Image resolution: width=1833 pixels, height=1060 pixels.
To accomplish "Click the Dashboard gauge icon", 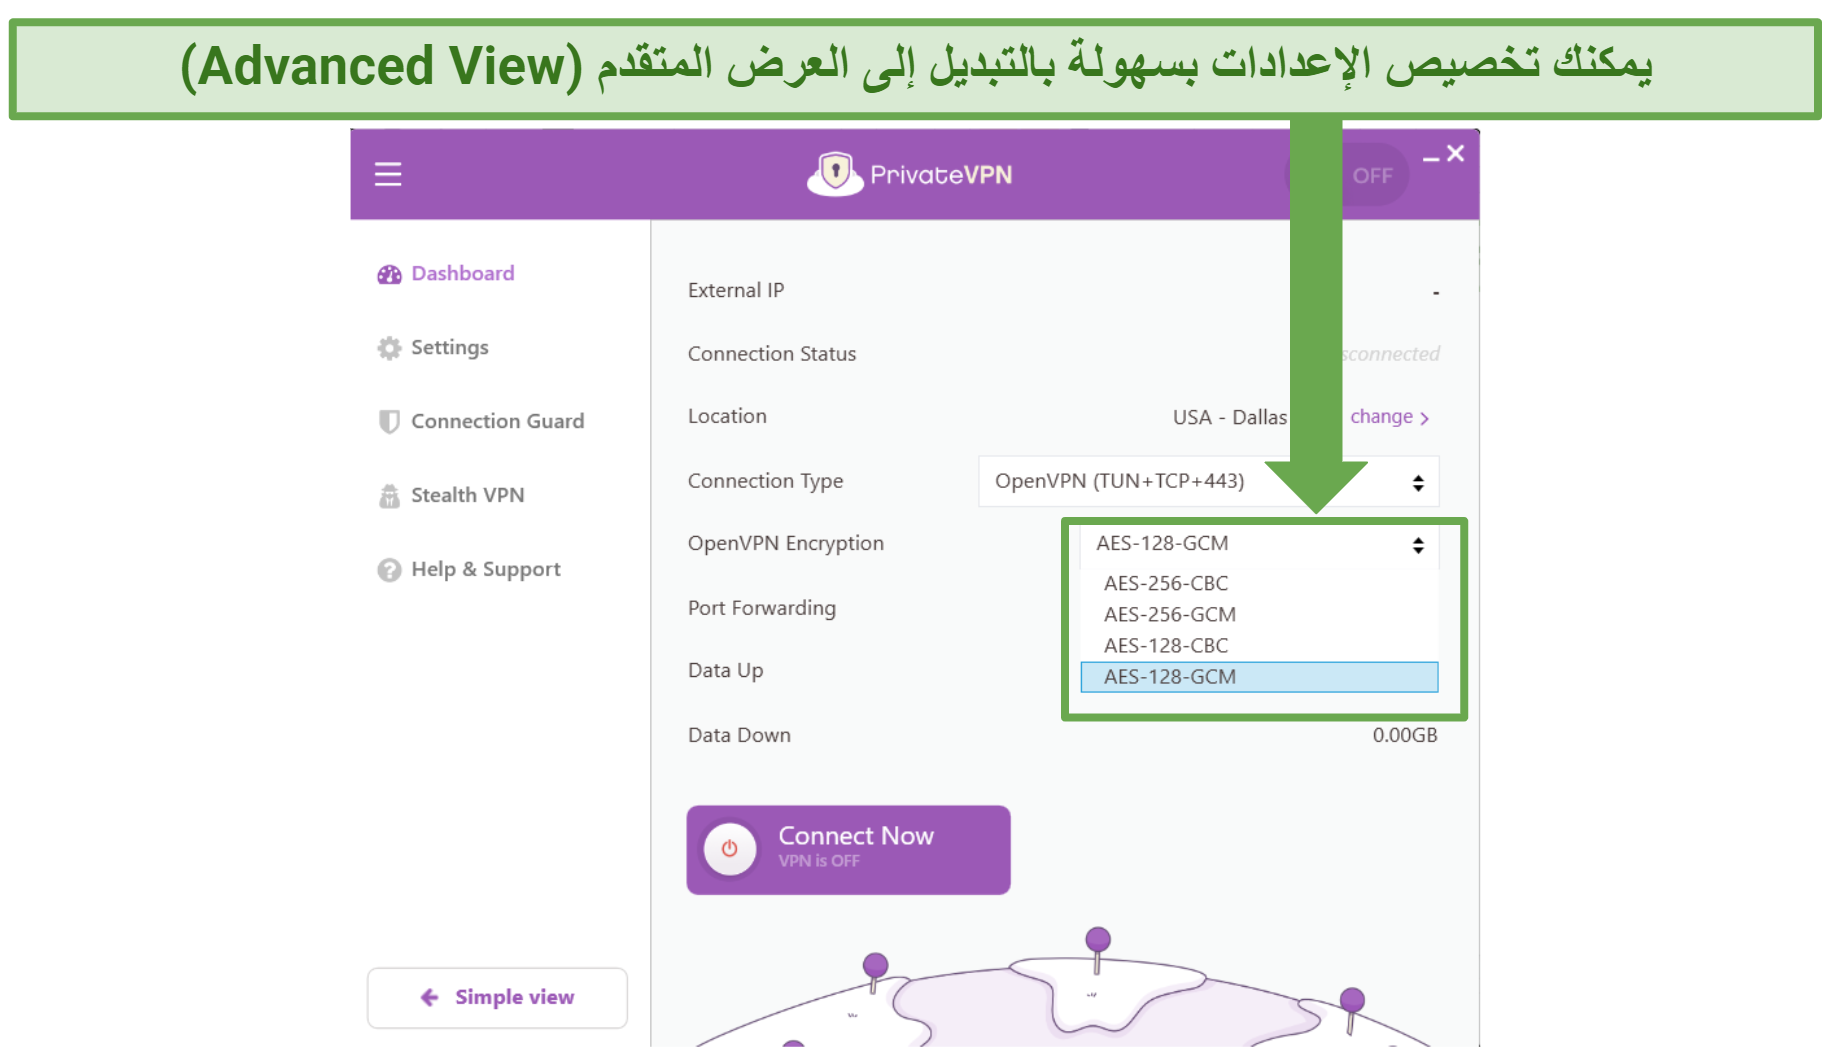I will [x=389, y=274].
